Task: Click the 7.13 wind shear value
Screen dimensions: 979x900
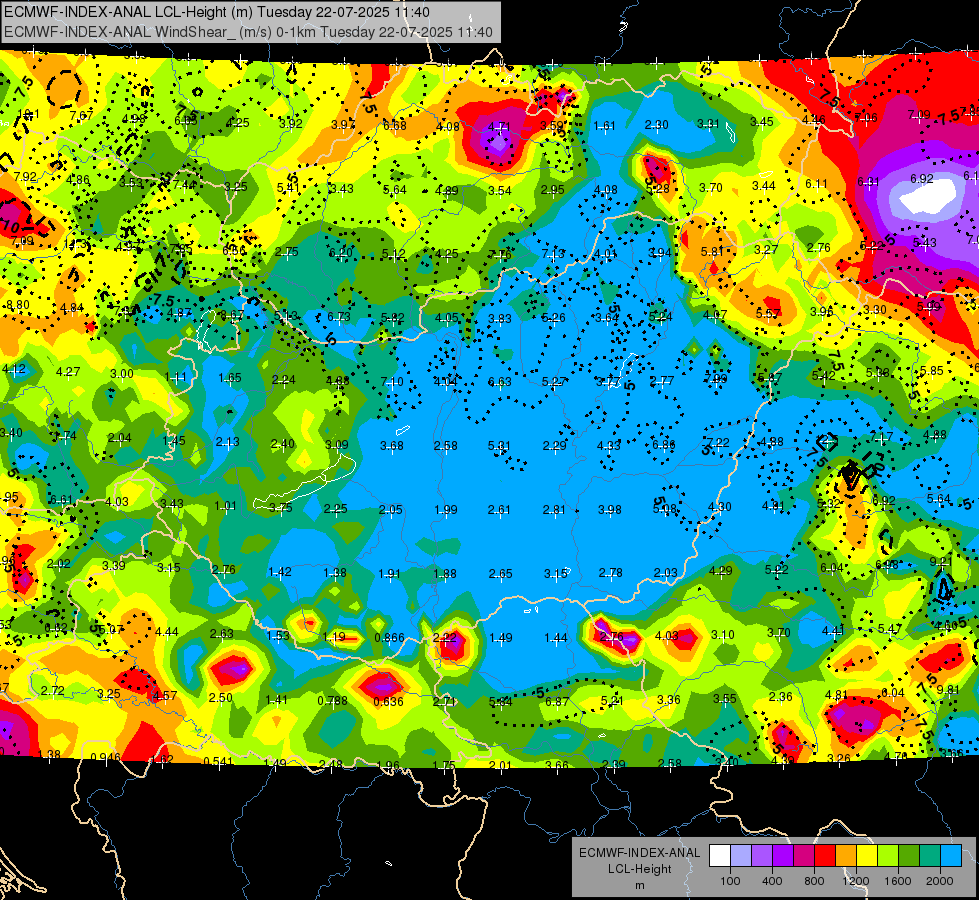Action: click(x=553, y=254)
